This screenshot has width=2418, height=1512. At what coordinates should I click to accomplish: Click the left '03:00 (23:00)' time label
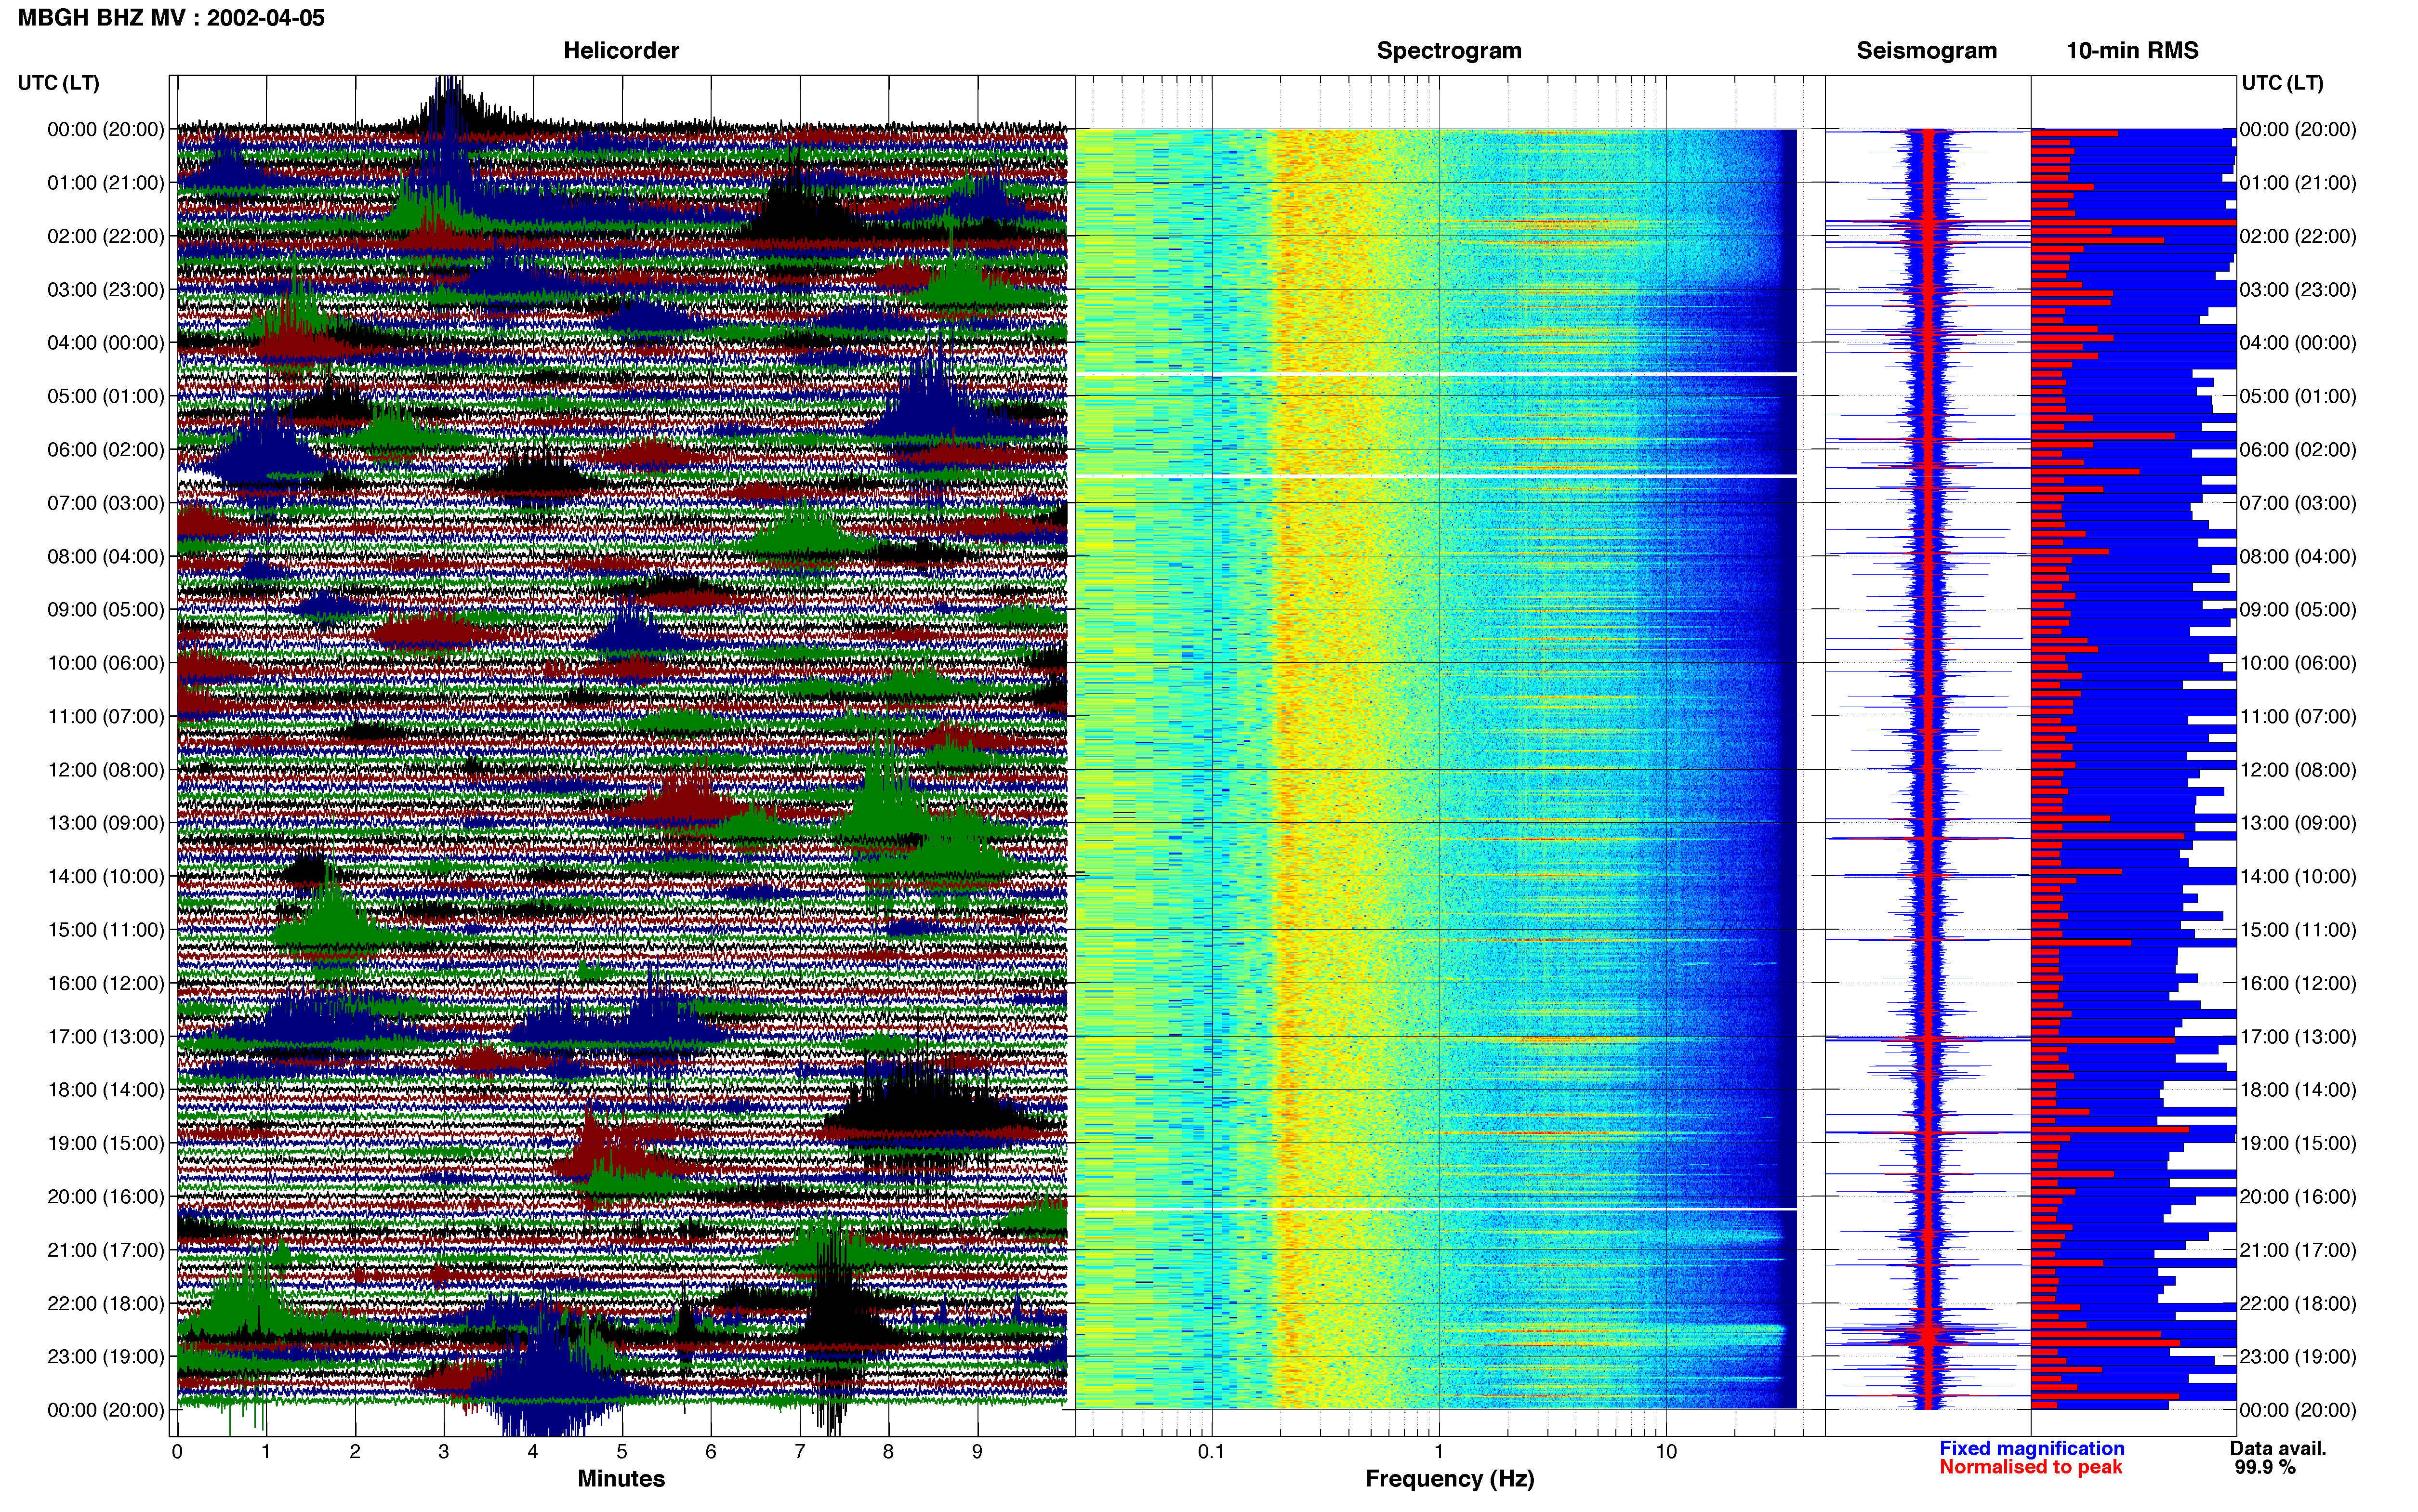106,290
